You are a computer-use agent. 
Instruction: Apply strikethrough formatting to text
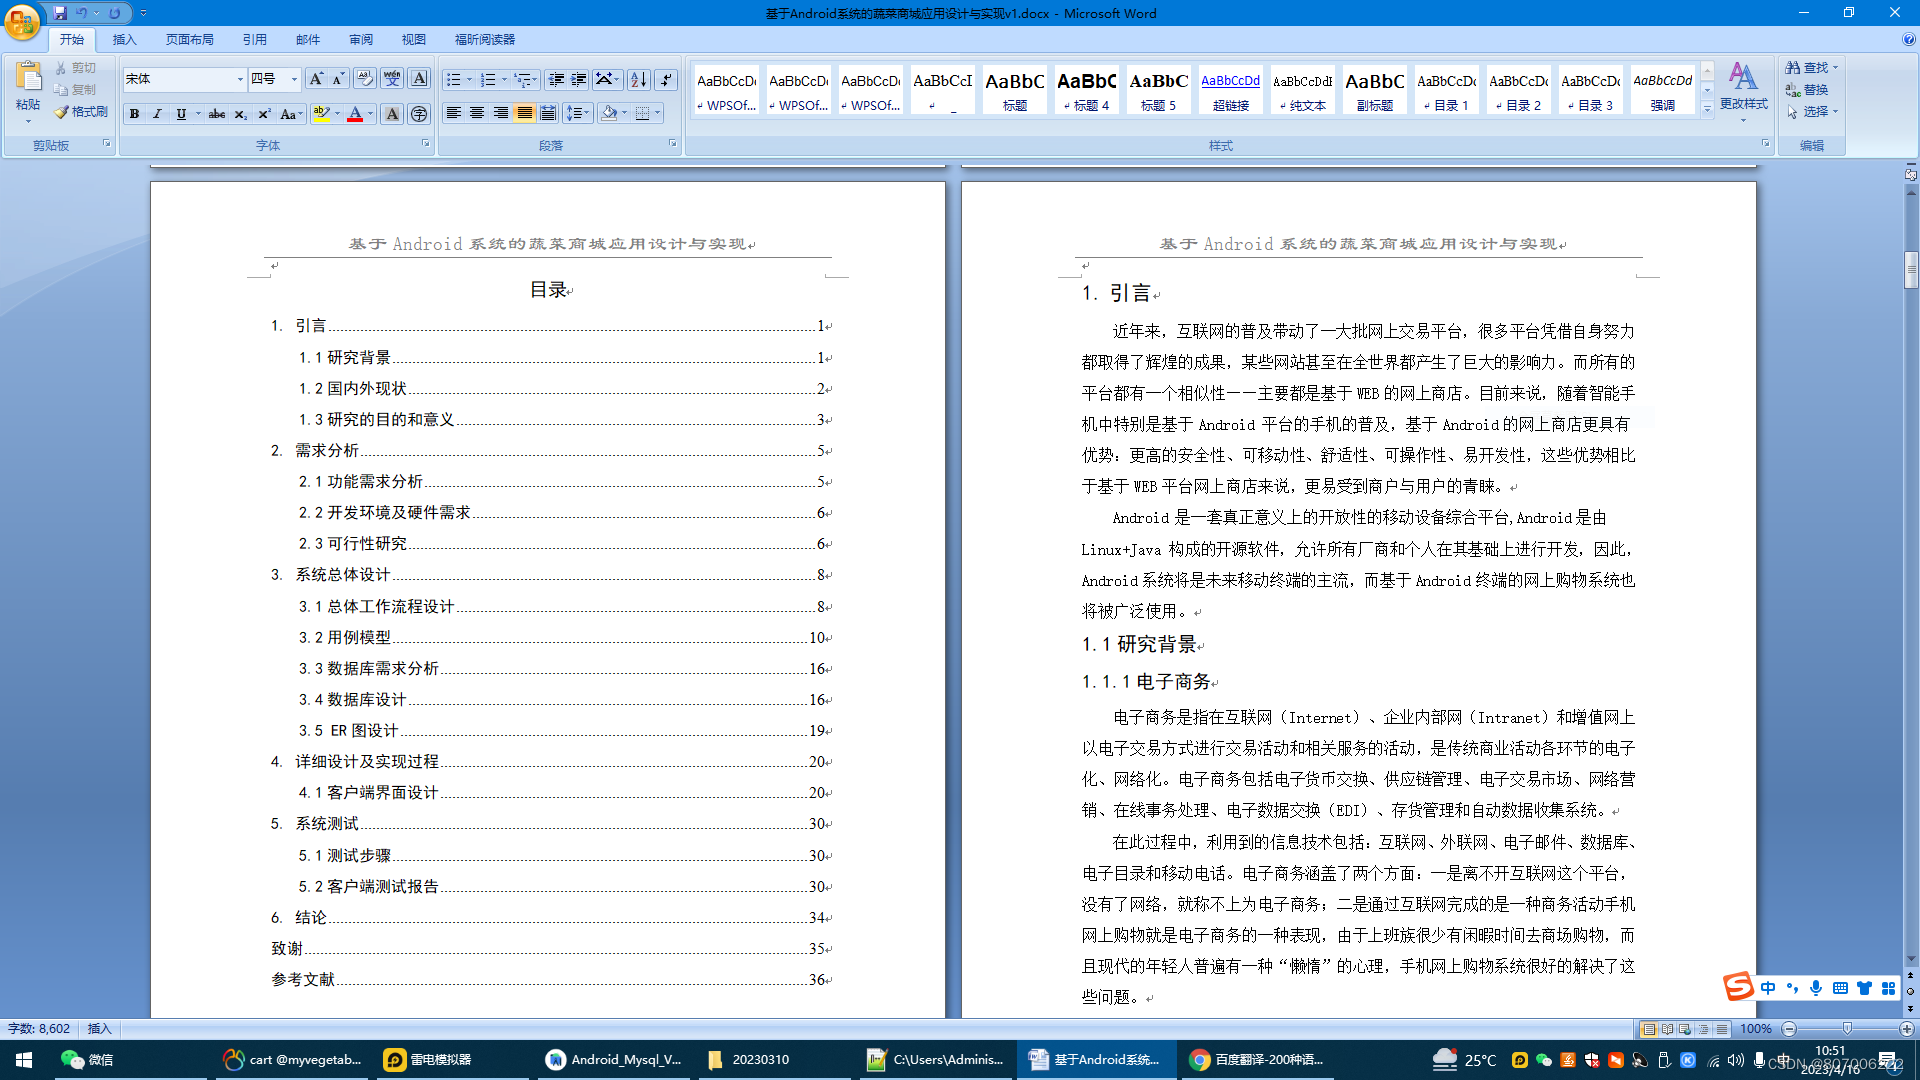point(216,114)
